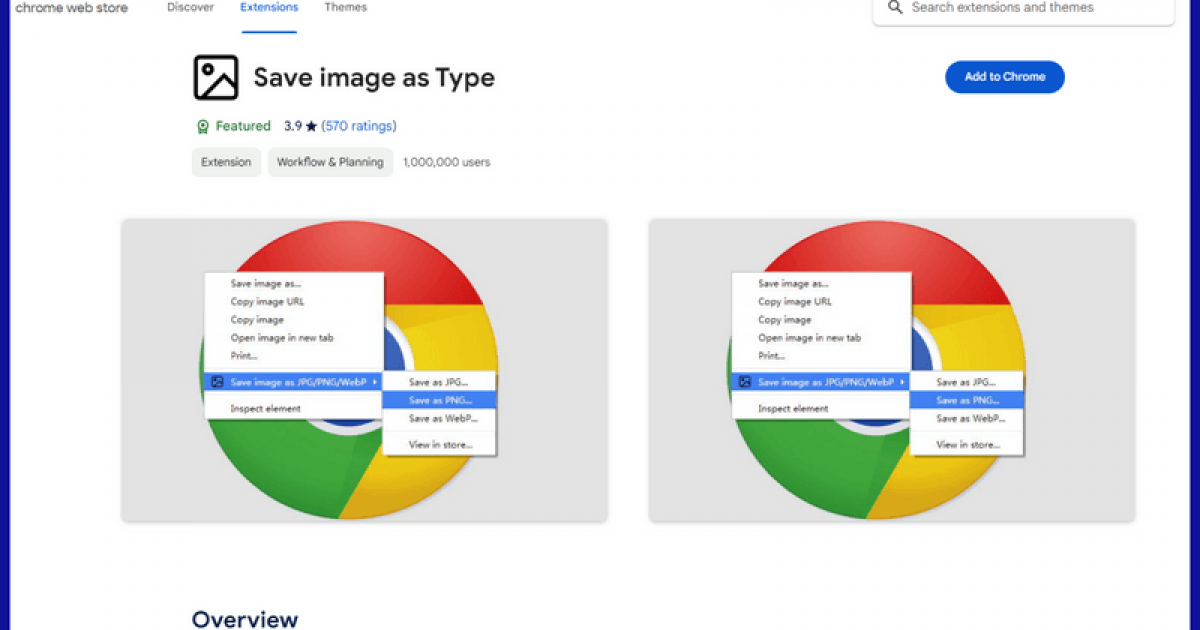
Task: Click the Workflow & Planning category tag
Action: point(330,162)
